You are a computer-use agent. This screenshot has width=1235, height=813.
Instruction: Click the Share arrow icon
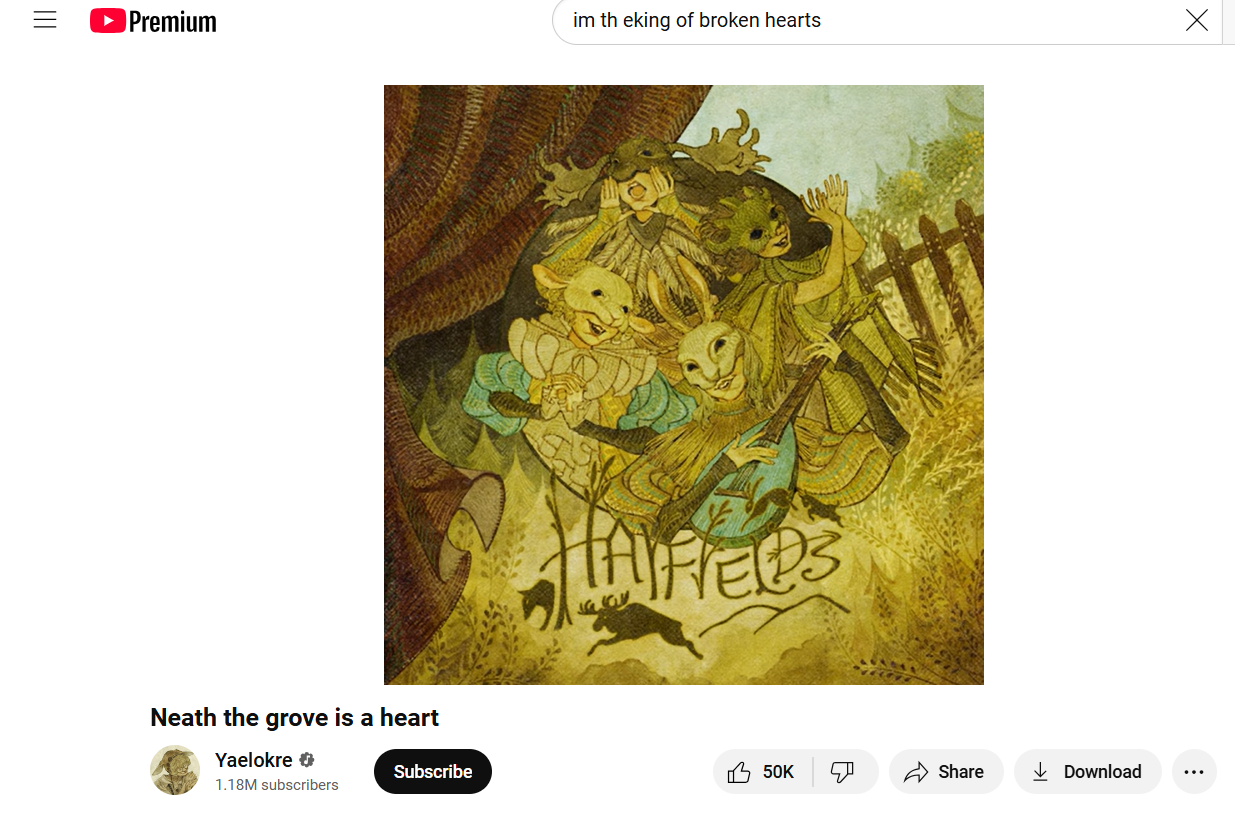pos(916,772)
